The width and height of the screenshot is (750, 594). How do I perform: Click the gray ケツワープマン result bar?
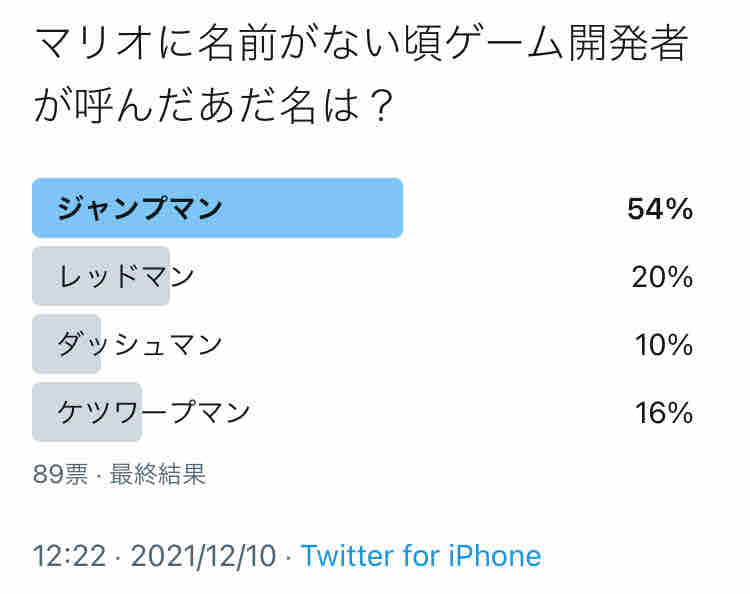[x=87, y=412]
